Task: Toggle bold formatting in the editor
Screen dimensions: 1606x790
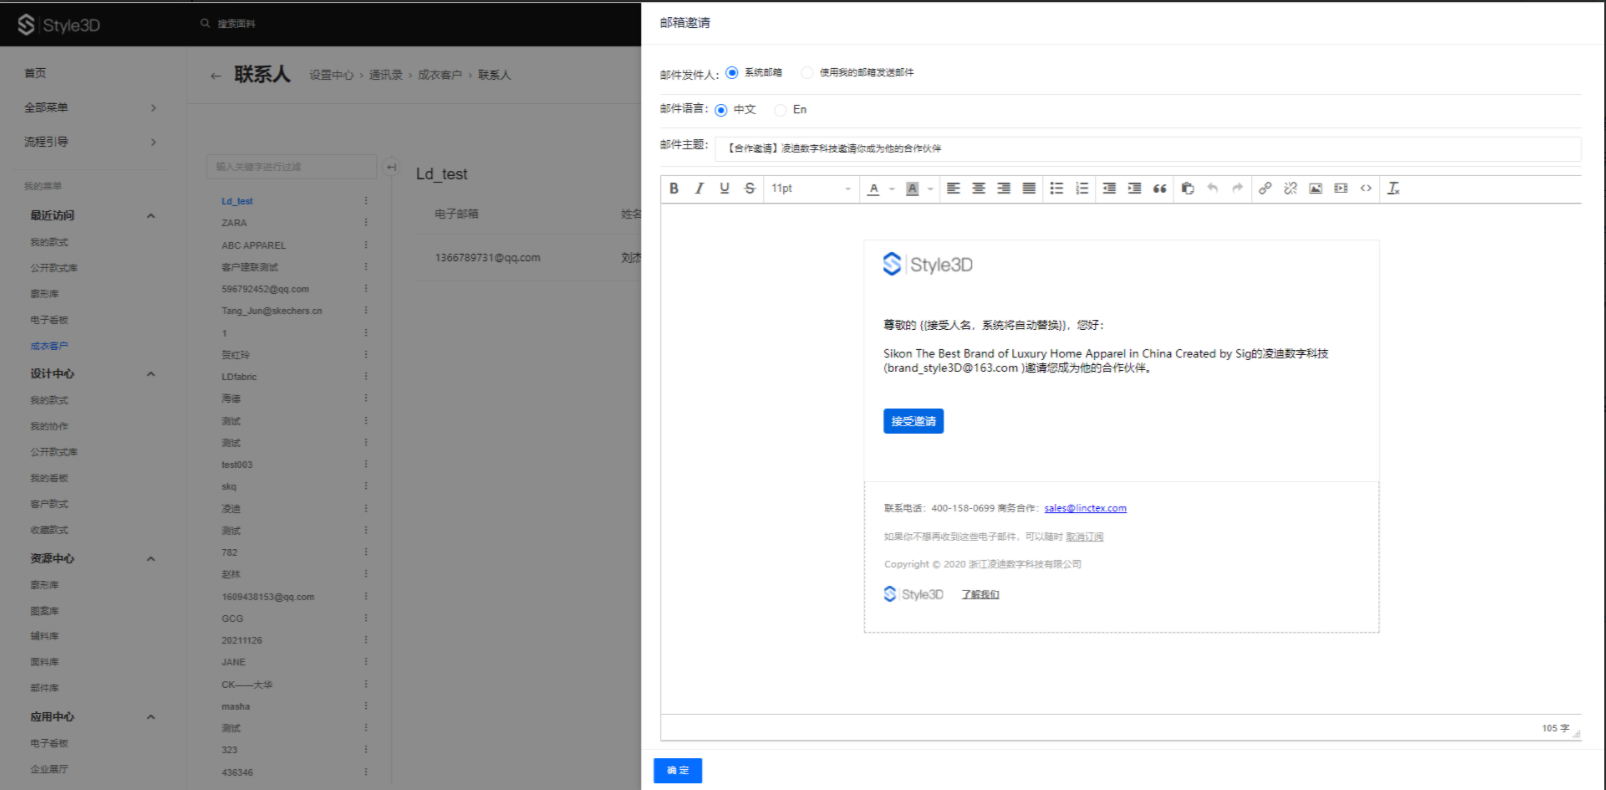Action: pos(674,188)
